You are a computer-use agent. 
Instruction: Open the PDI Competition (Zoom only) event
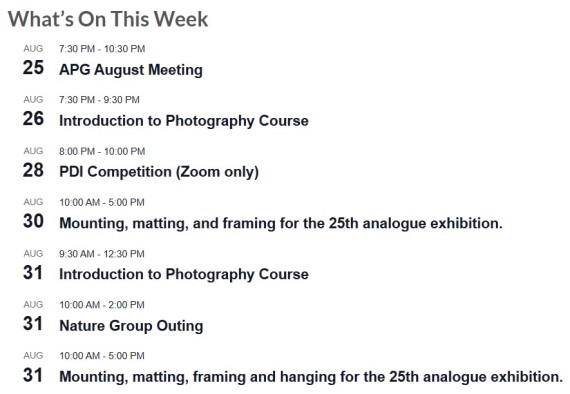(159, 172)
